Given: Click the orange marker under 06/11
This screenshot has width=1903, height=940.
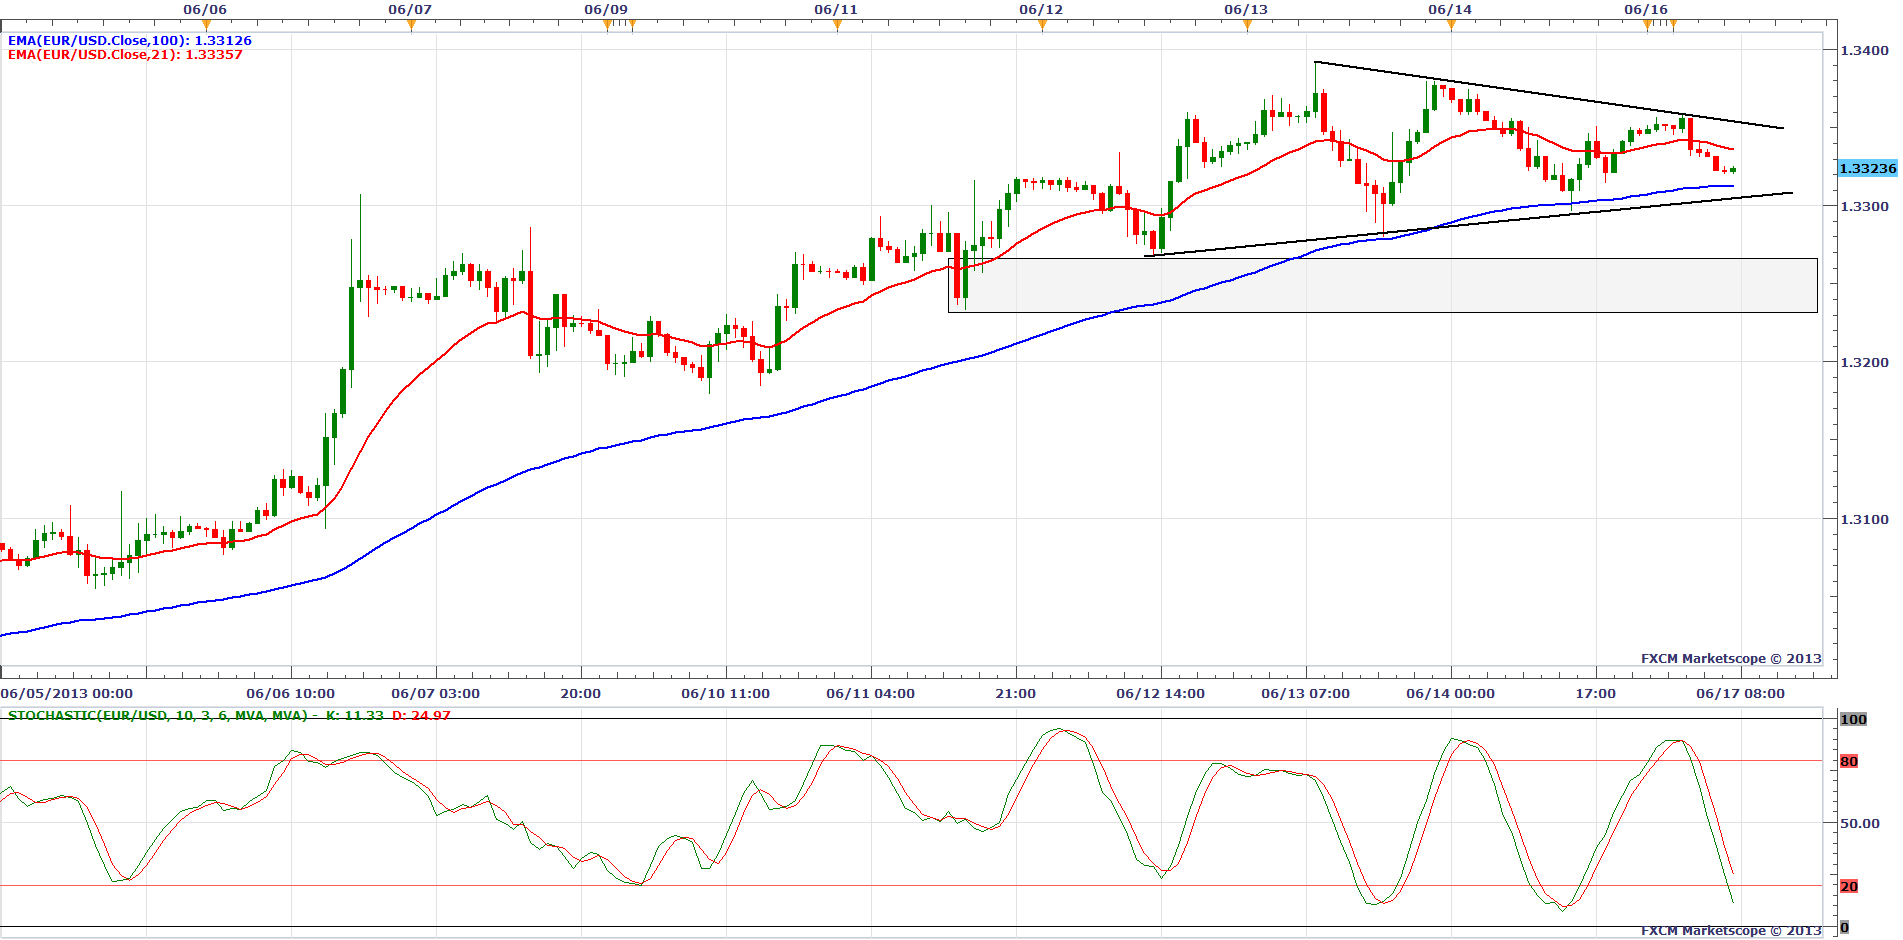Looking at the screenshot, I should click(x=837, y=25).
